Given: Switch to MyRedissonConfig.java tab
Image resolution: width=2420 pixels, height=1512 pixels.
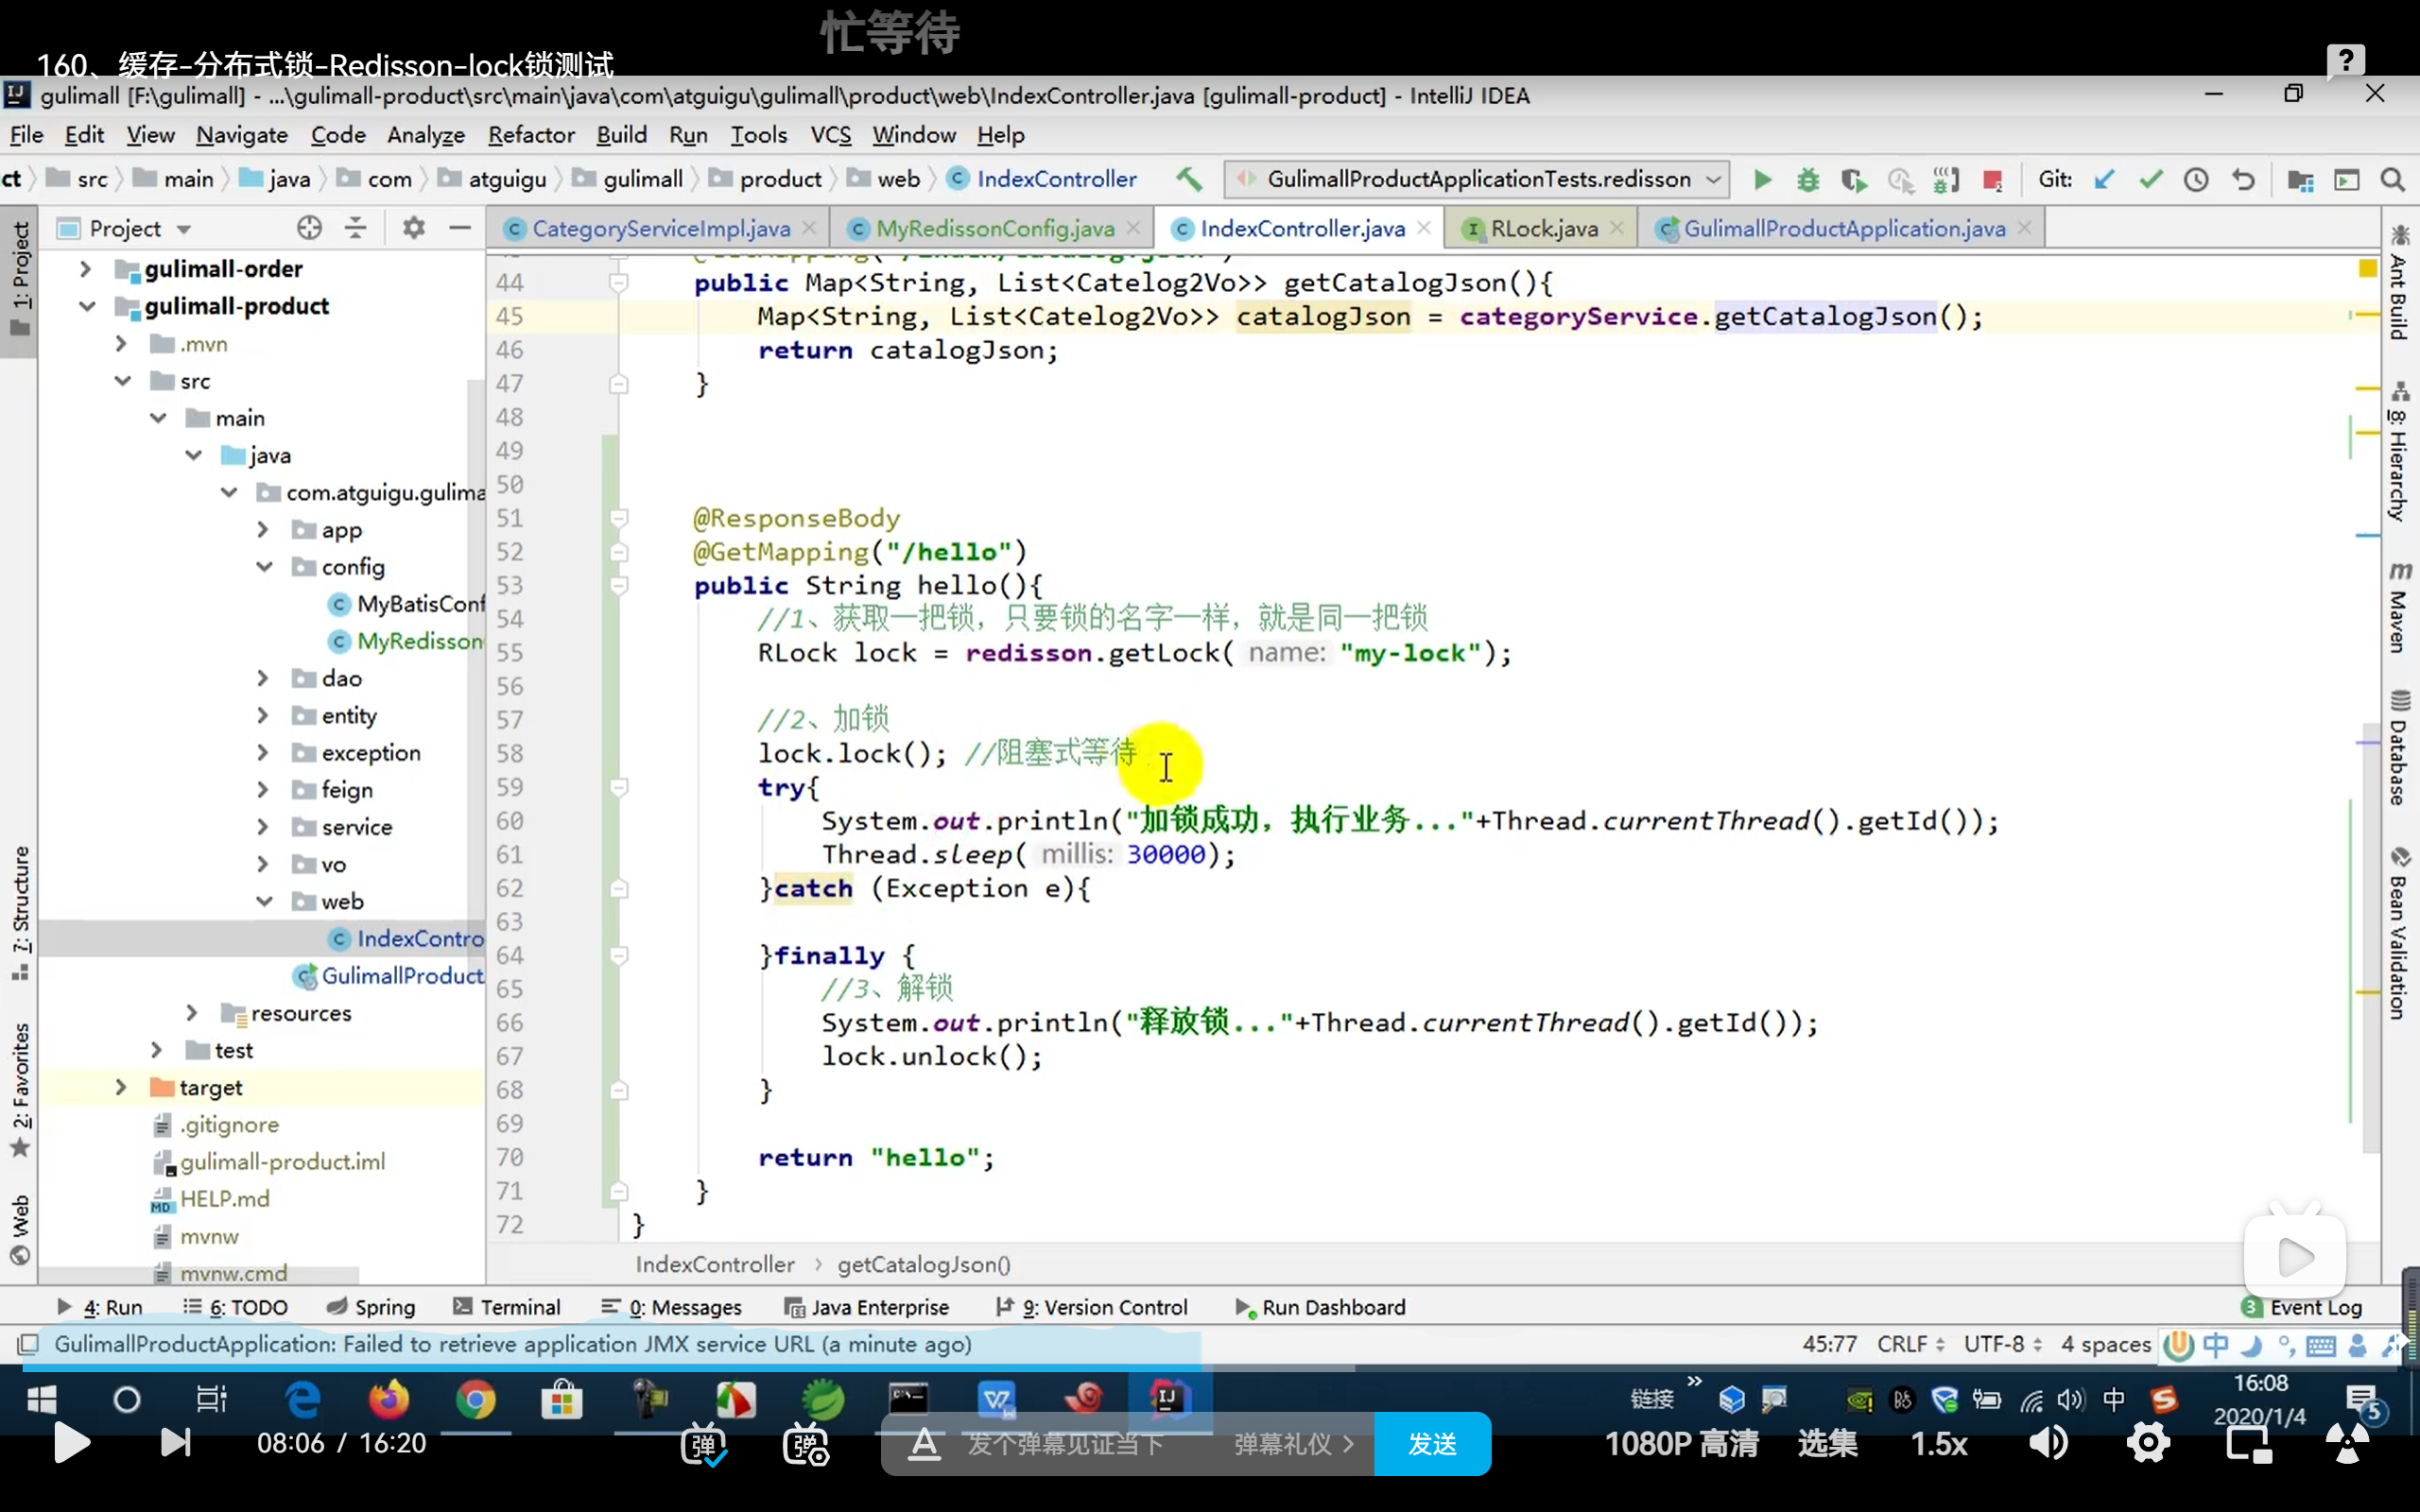Looking at the screenshot, I should coord(994,229).
